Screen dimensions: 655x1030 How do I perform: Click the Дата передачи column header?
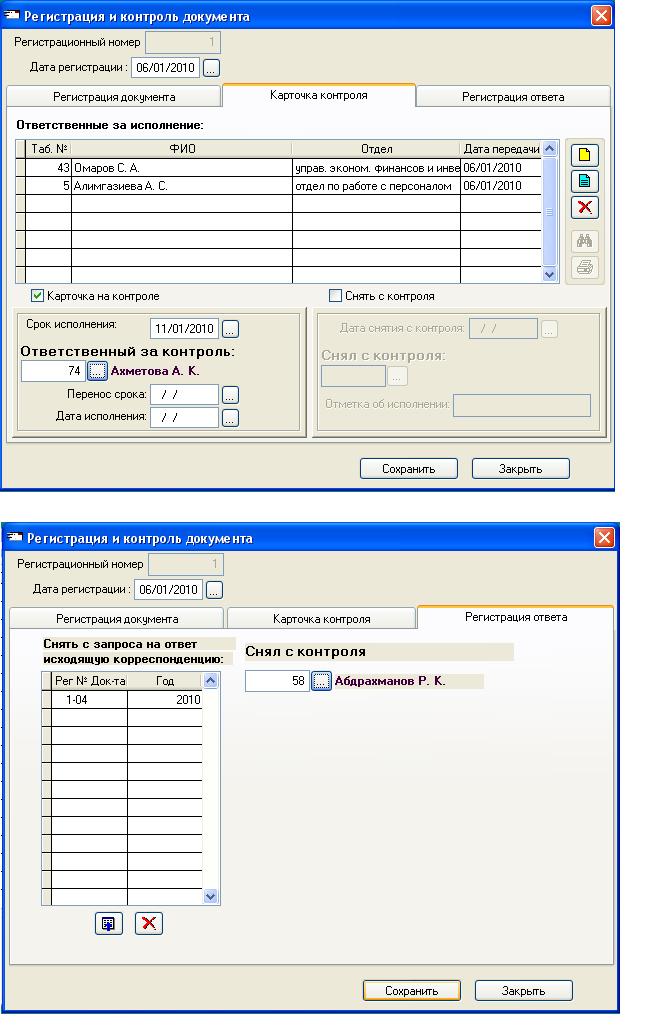[501, 149]
